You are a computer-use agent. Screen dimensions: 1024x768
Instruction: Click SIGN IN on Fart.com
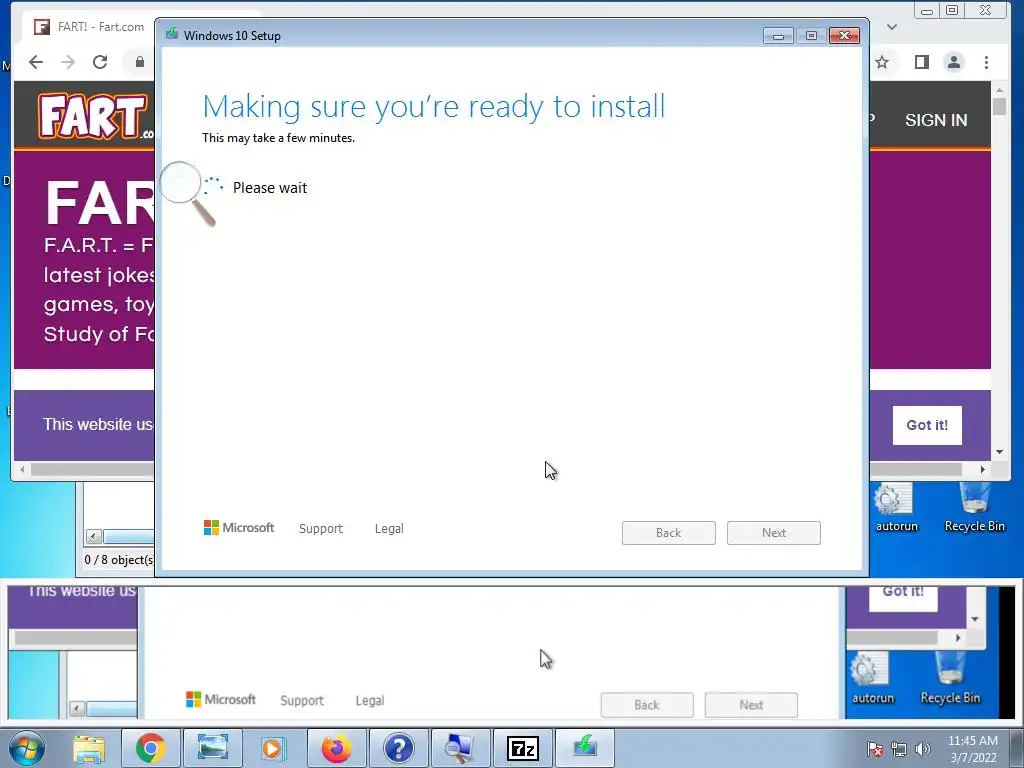point(936,120)
